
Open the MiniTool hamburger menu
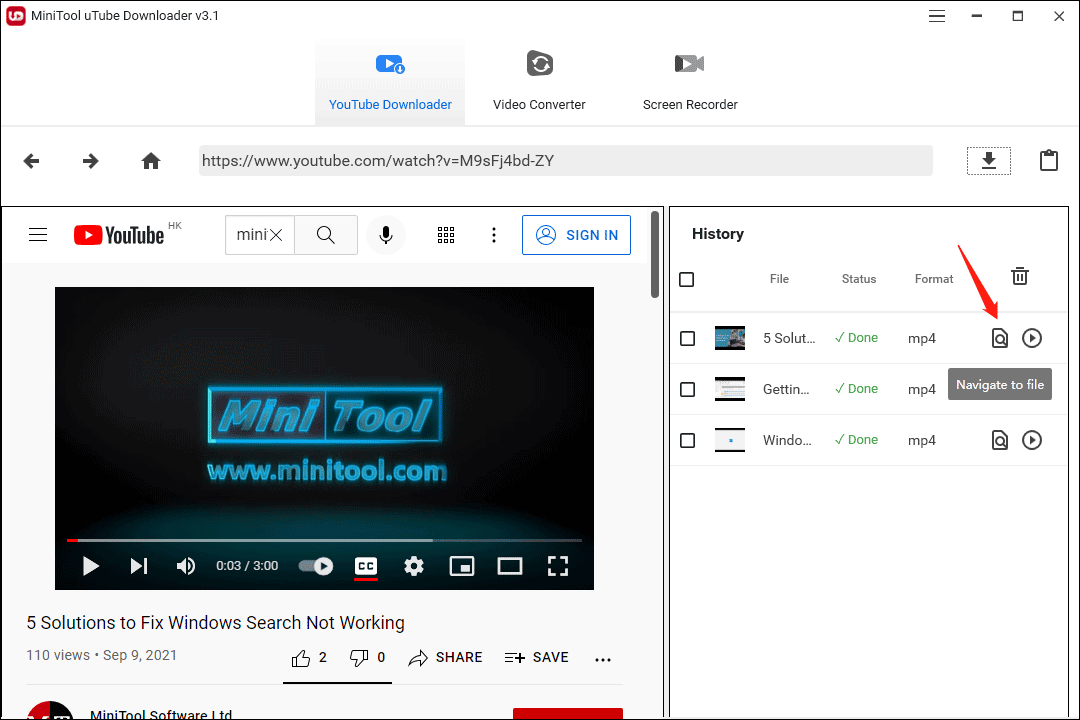click(937, 16)
